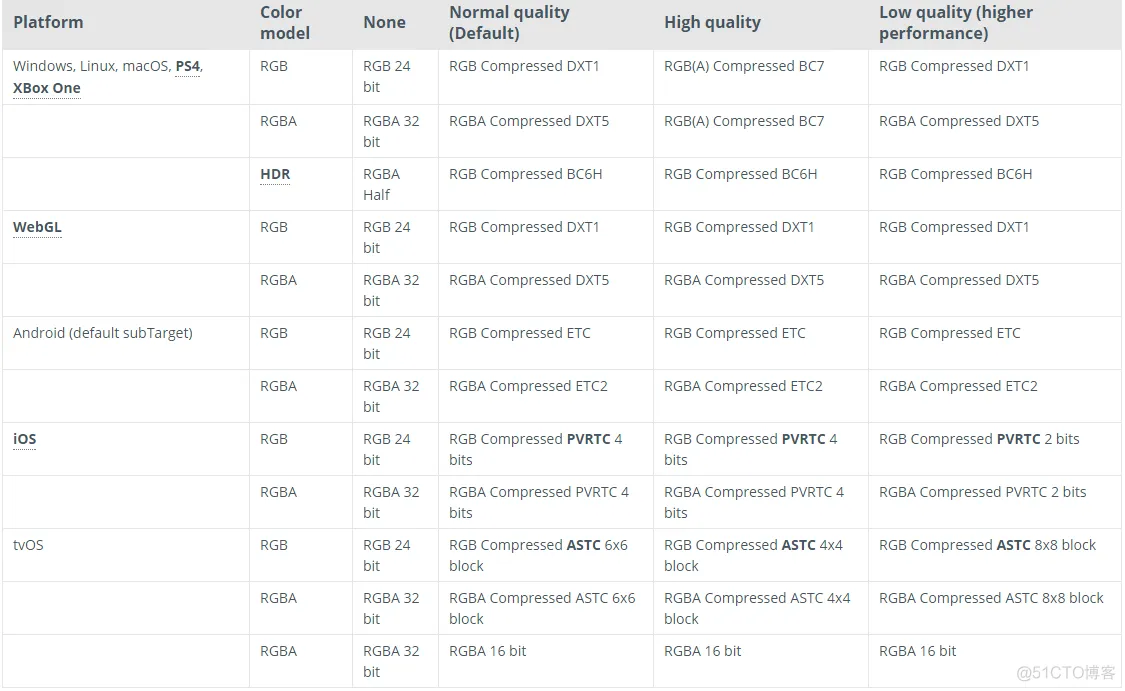Click the 'Windows, Linux, macOS' platform text
Image resolution: width=1125 pixels, height=691 pixels.
91,66
